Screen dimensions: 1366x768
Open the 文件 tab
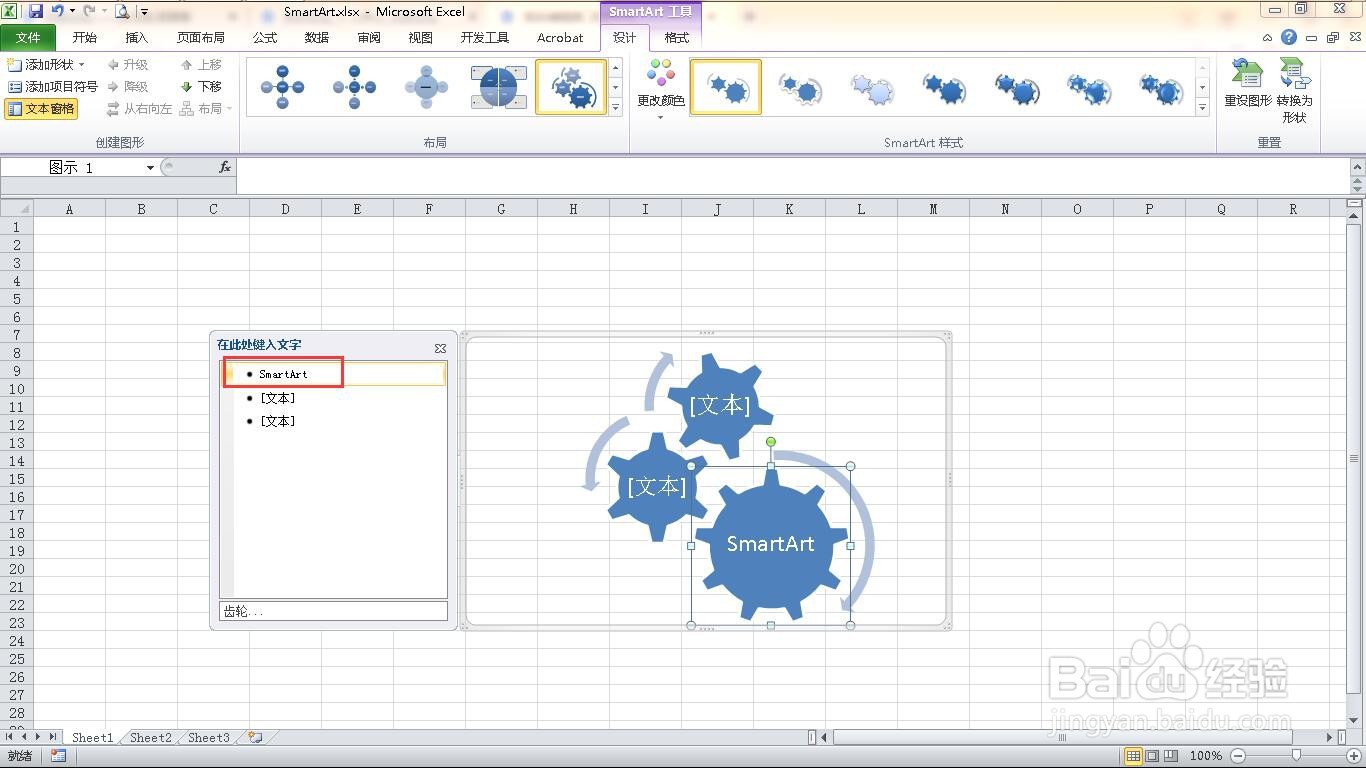29,37
